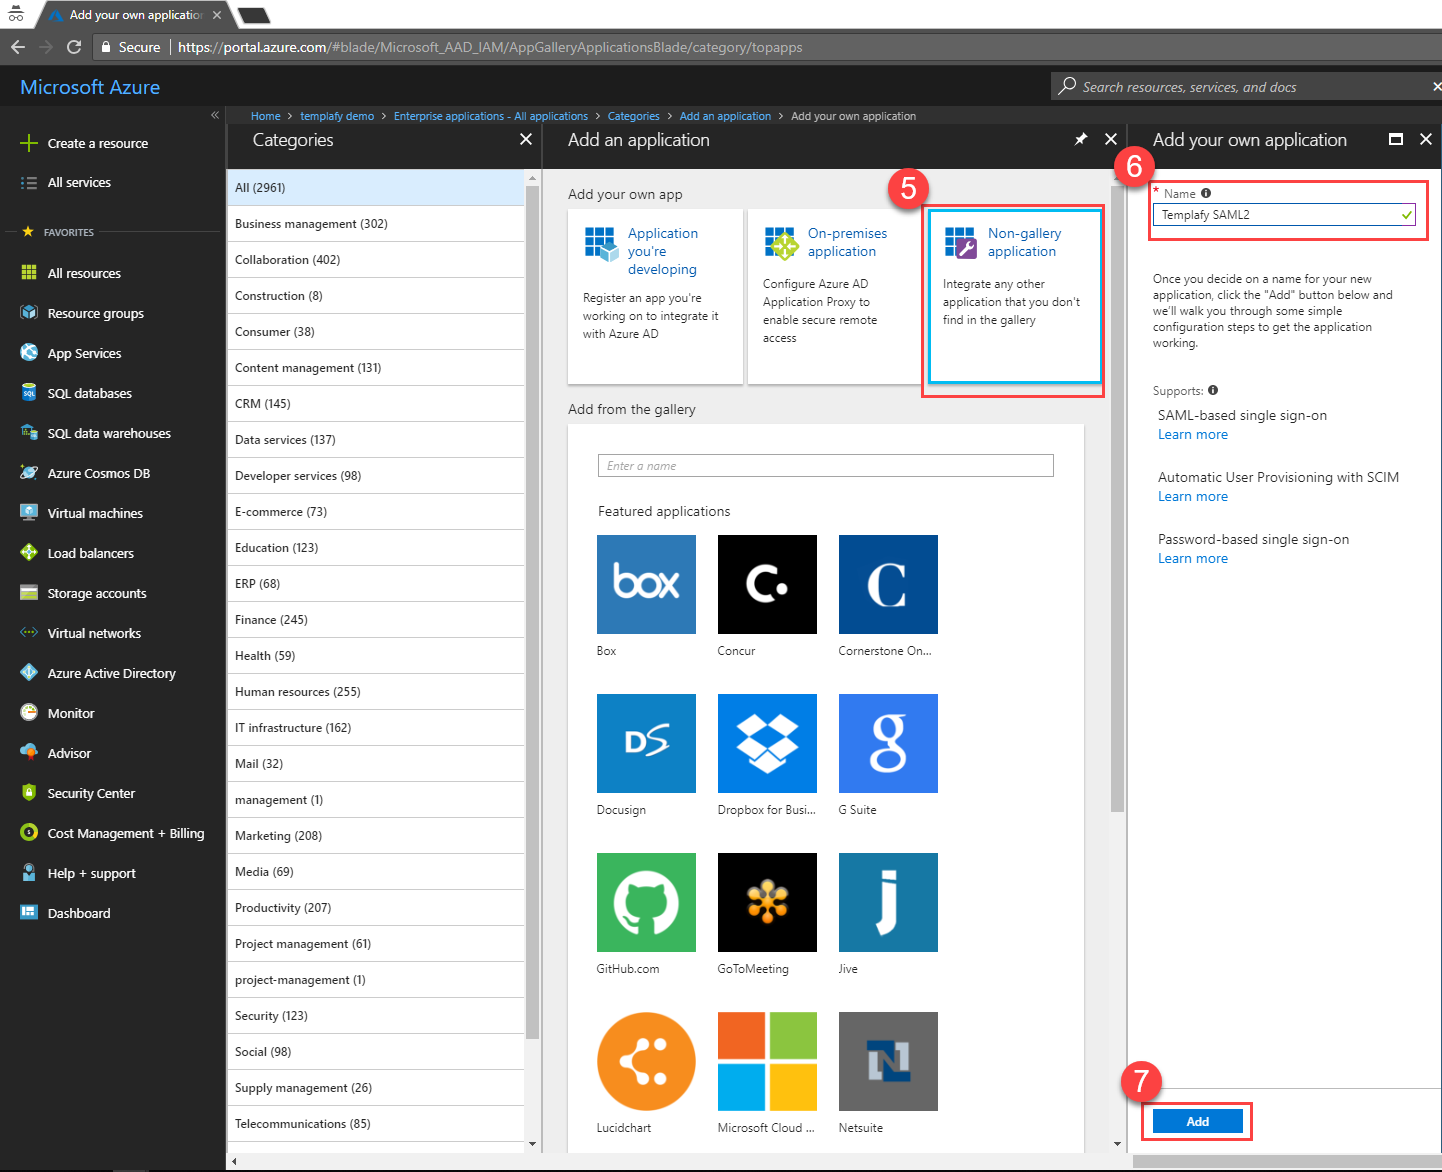The height and width of the screenshot is (1172, 1442).
Task: Open Security Center shield icon
Action: (29, 793)
